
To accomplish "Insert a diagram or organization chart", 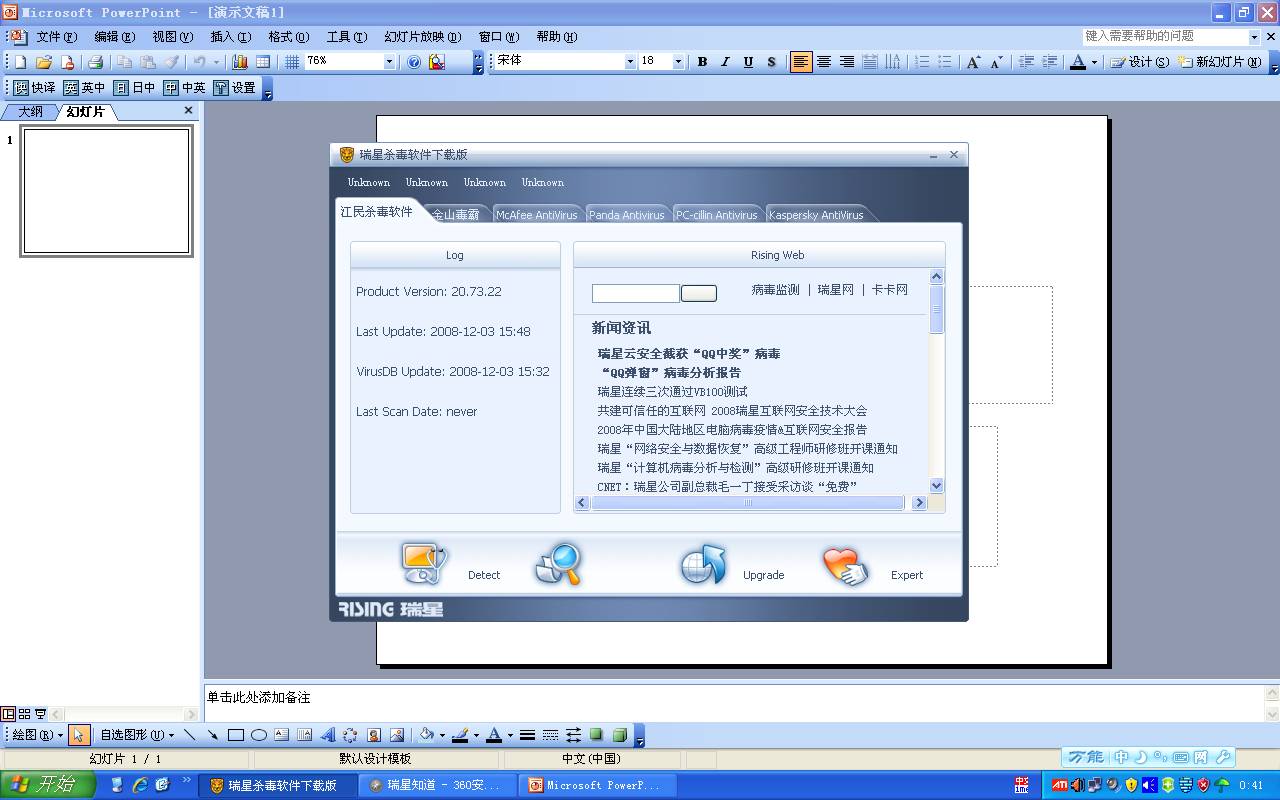I will 350,735.
